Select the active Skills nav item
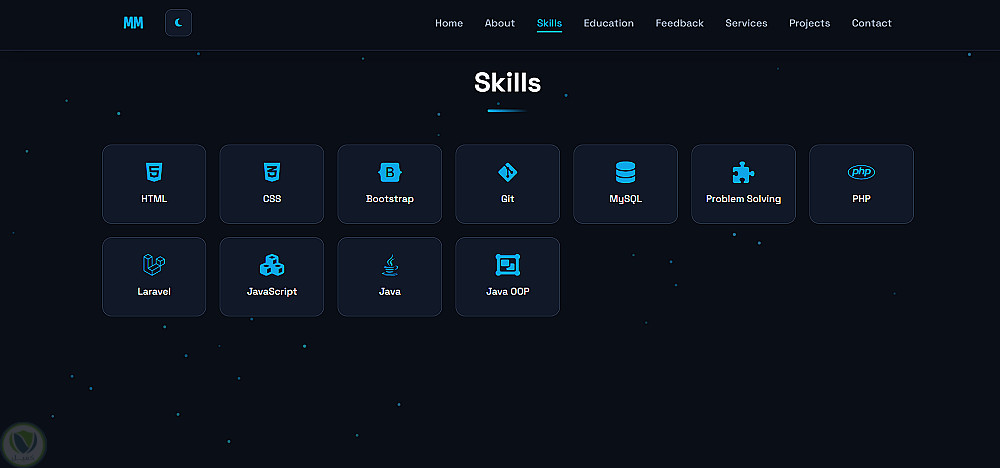1000x468 pixels. pos(549,24)
